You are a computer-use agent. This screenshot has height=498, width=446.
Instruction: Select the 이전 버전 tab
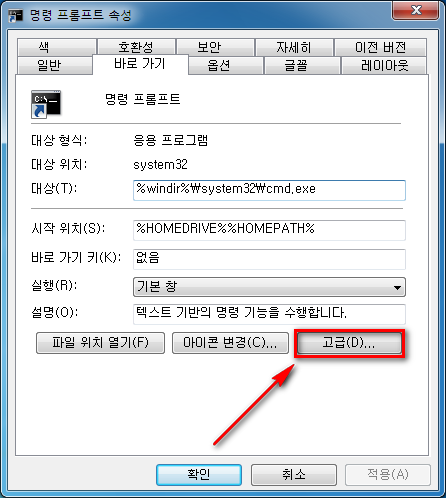pyautogui.click(x=380, y=47)
